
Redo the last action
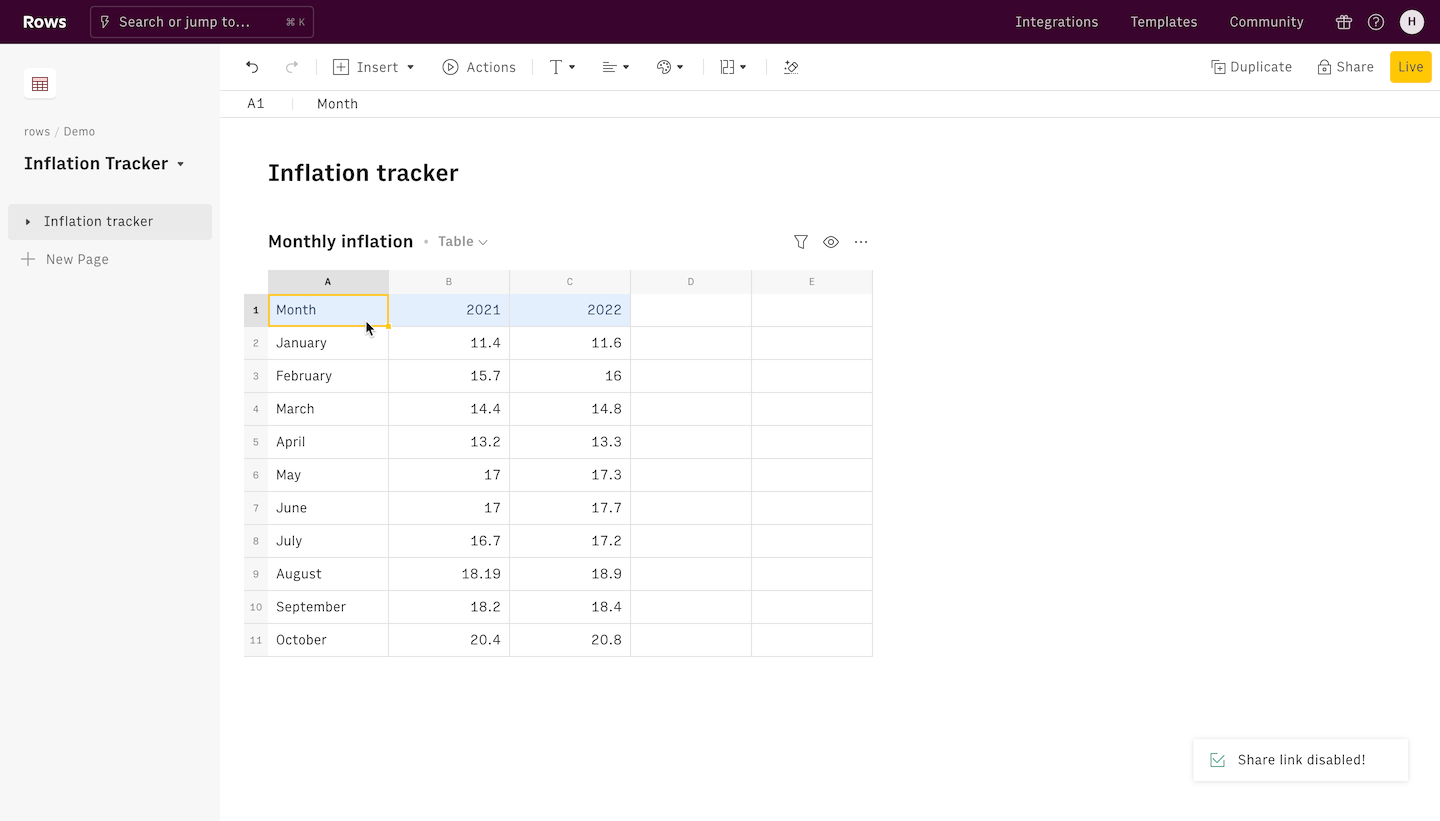292,67
